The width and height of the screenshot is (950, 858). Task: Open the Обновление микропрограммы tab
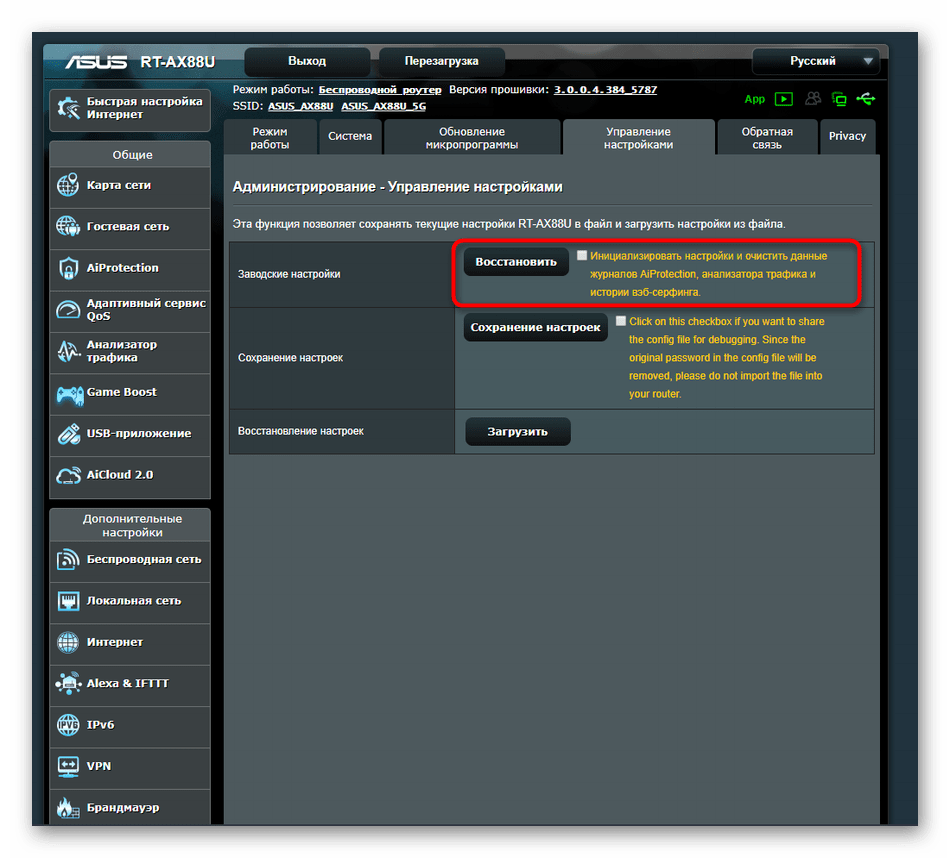point(472,138)
